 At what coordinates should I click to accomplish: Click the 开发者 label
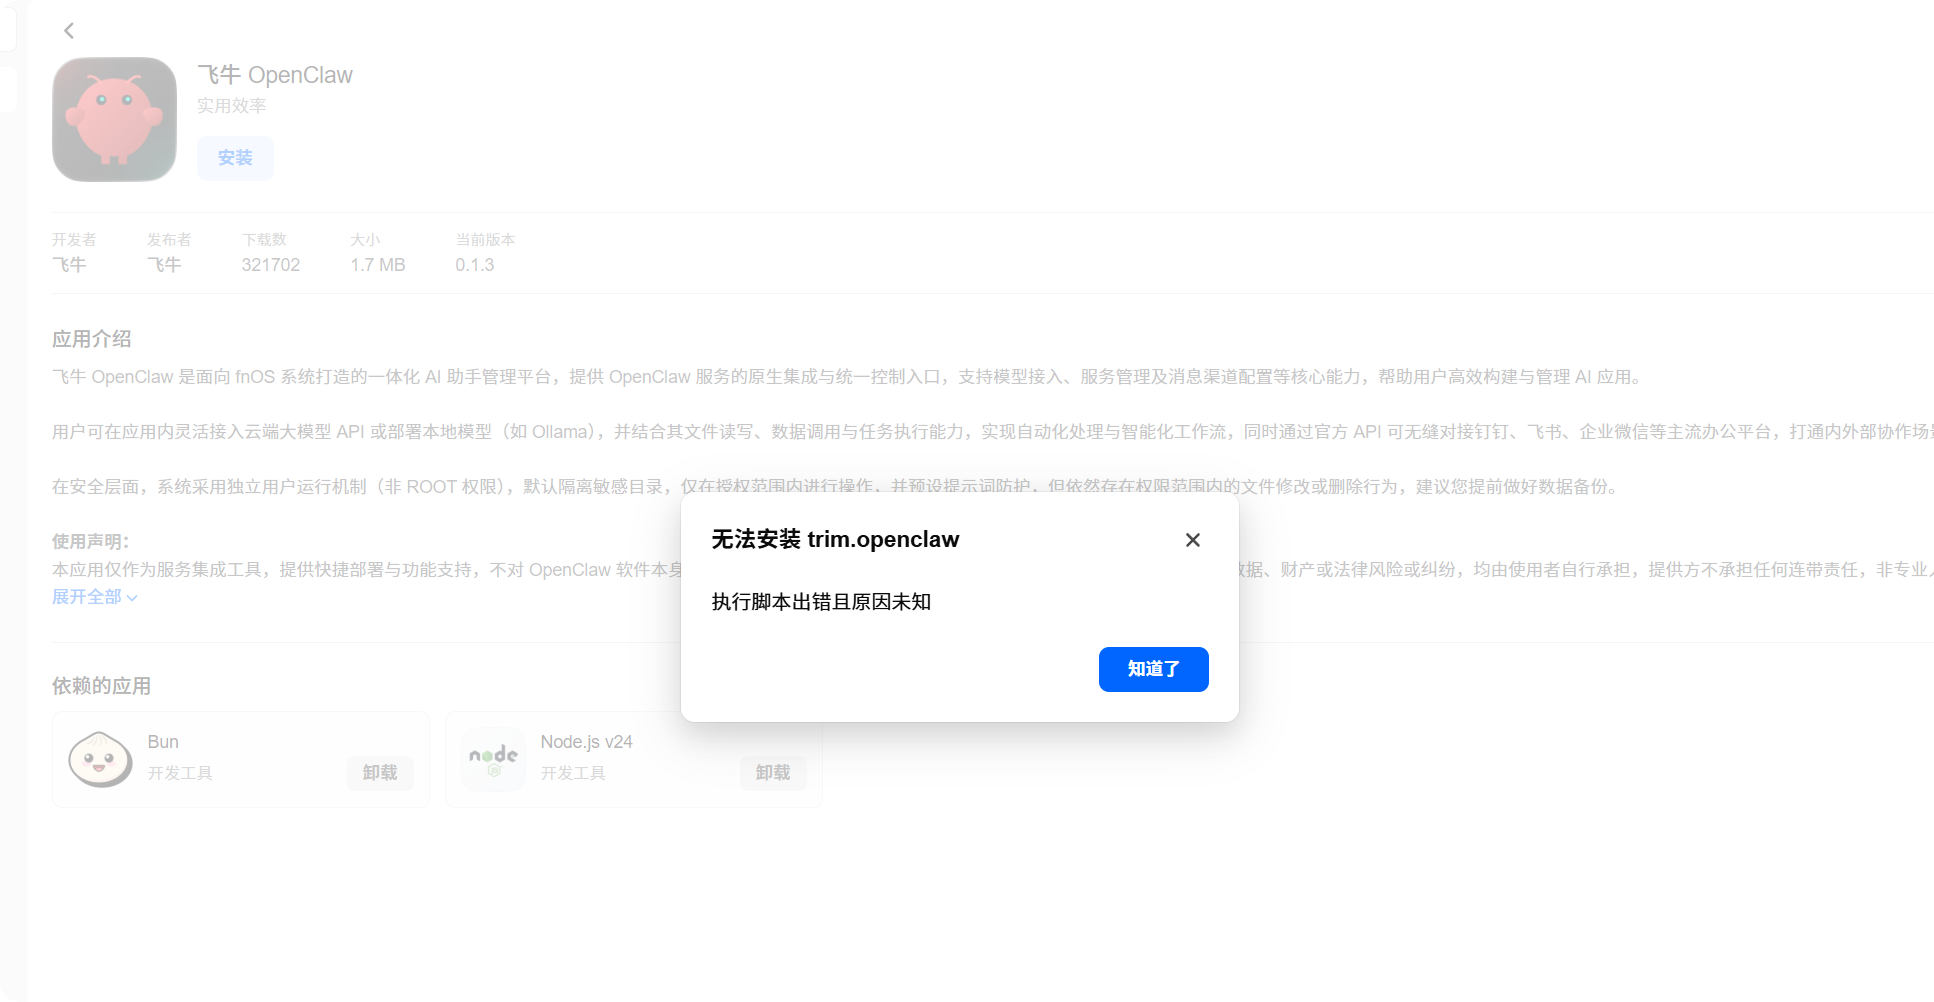click(74, 240)
